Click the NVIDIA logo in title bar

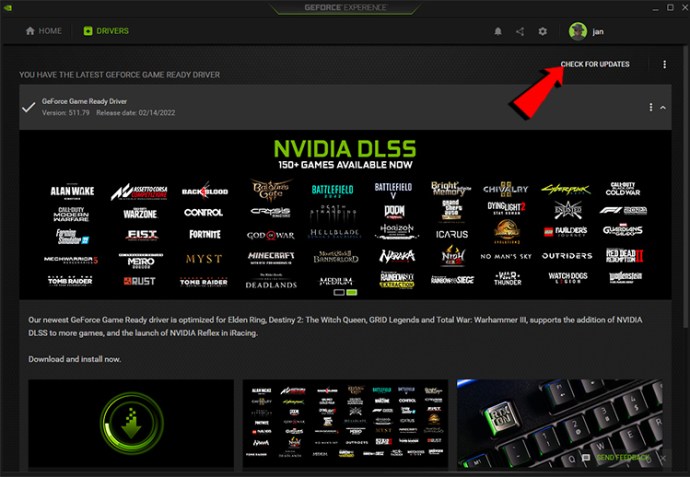[7, 7]
